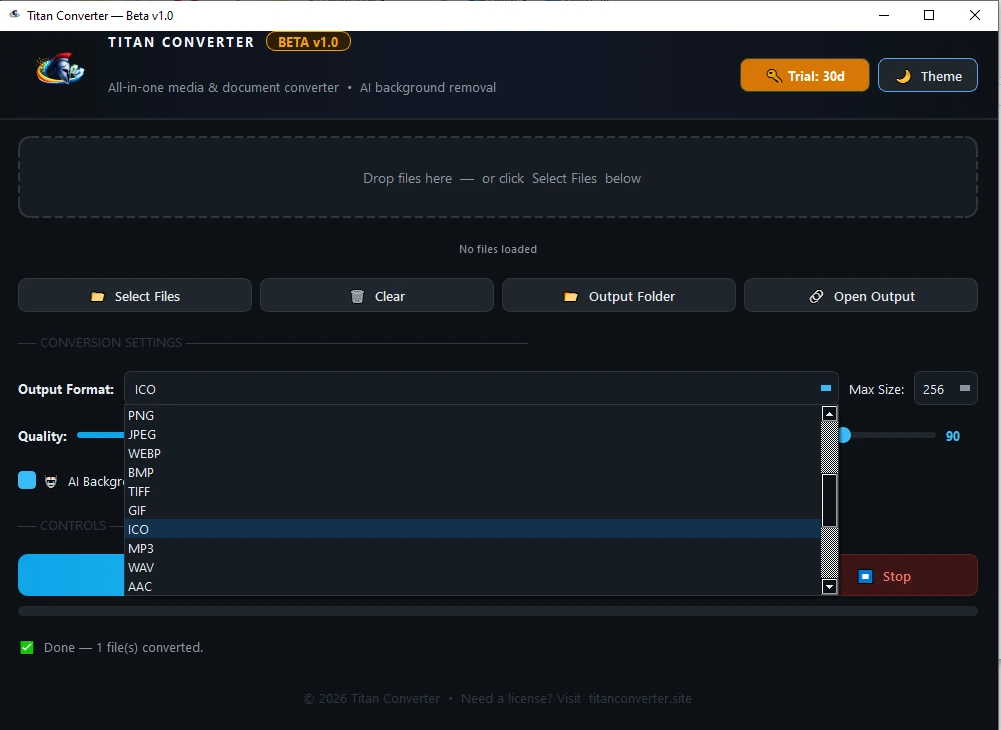The height and width of the screenshot is (730, 1001).
Task: Click the trash icon on Clear button
Action: [358, 296]
